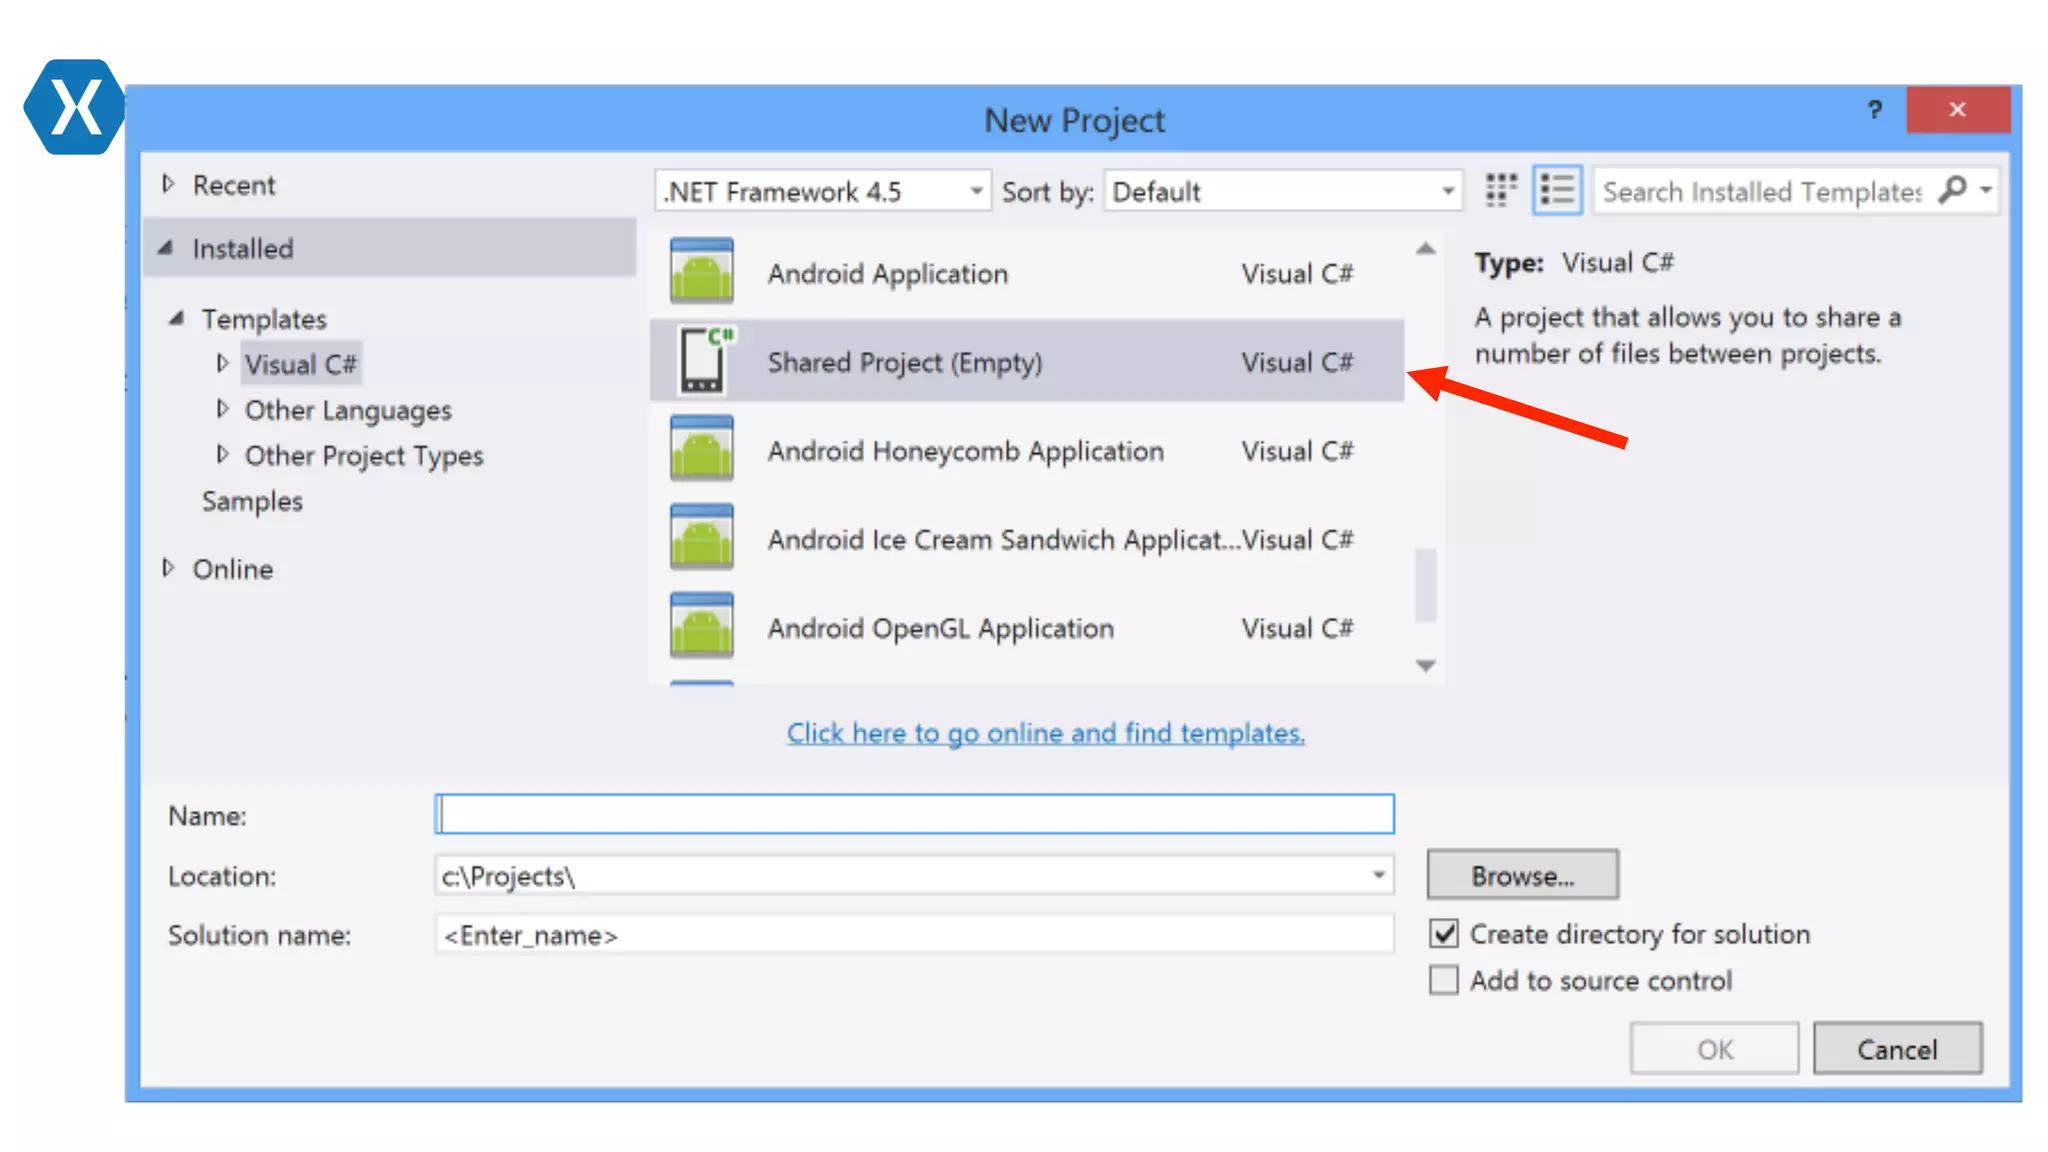Click the go online and find templates link
Viewport: 2048px width, 1152px height.
1045,733
